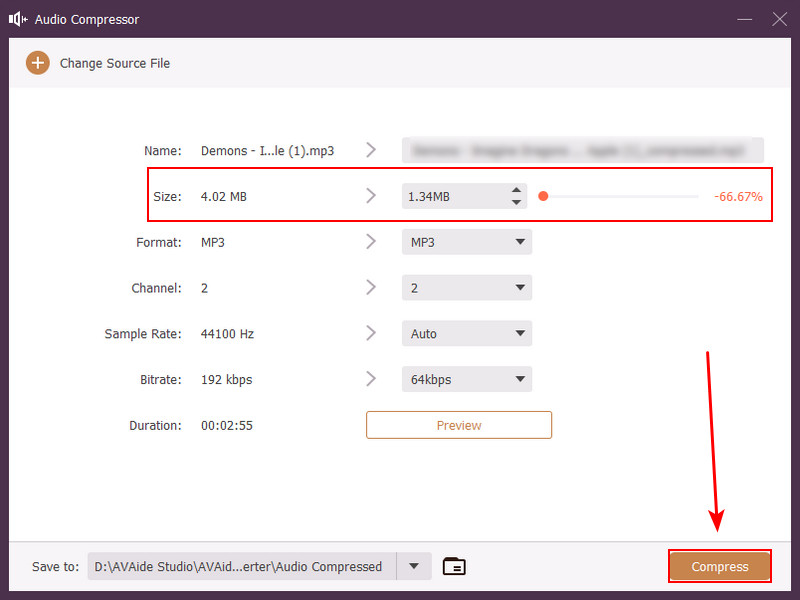Click the Audio Compressor speaker icon
800x600 pixels.
17,19
